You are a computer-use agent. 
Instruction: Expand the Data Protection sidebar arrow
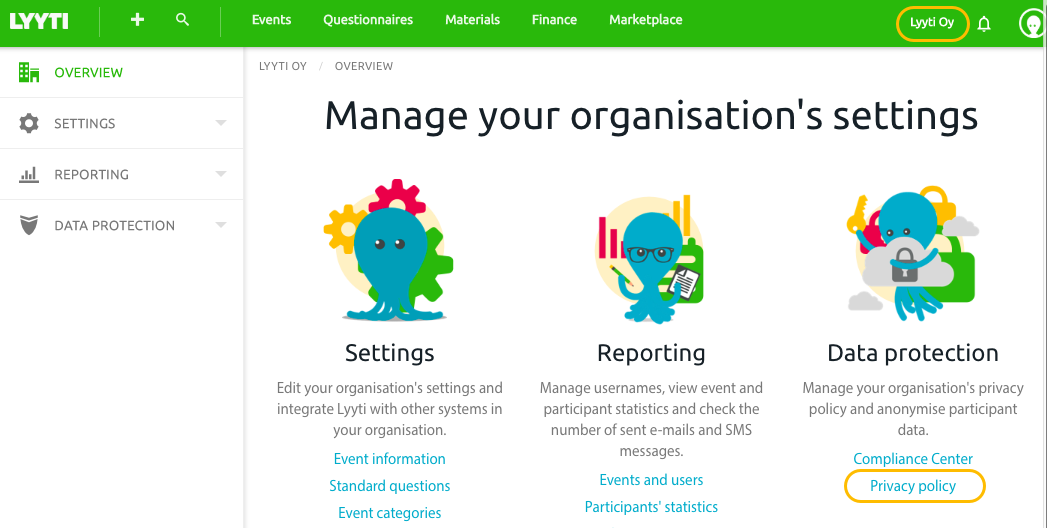pyautogui.click(x=221, y=226)
